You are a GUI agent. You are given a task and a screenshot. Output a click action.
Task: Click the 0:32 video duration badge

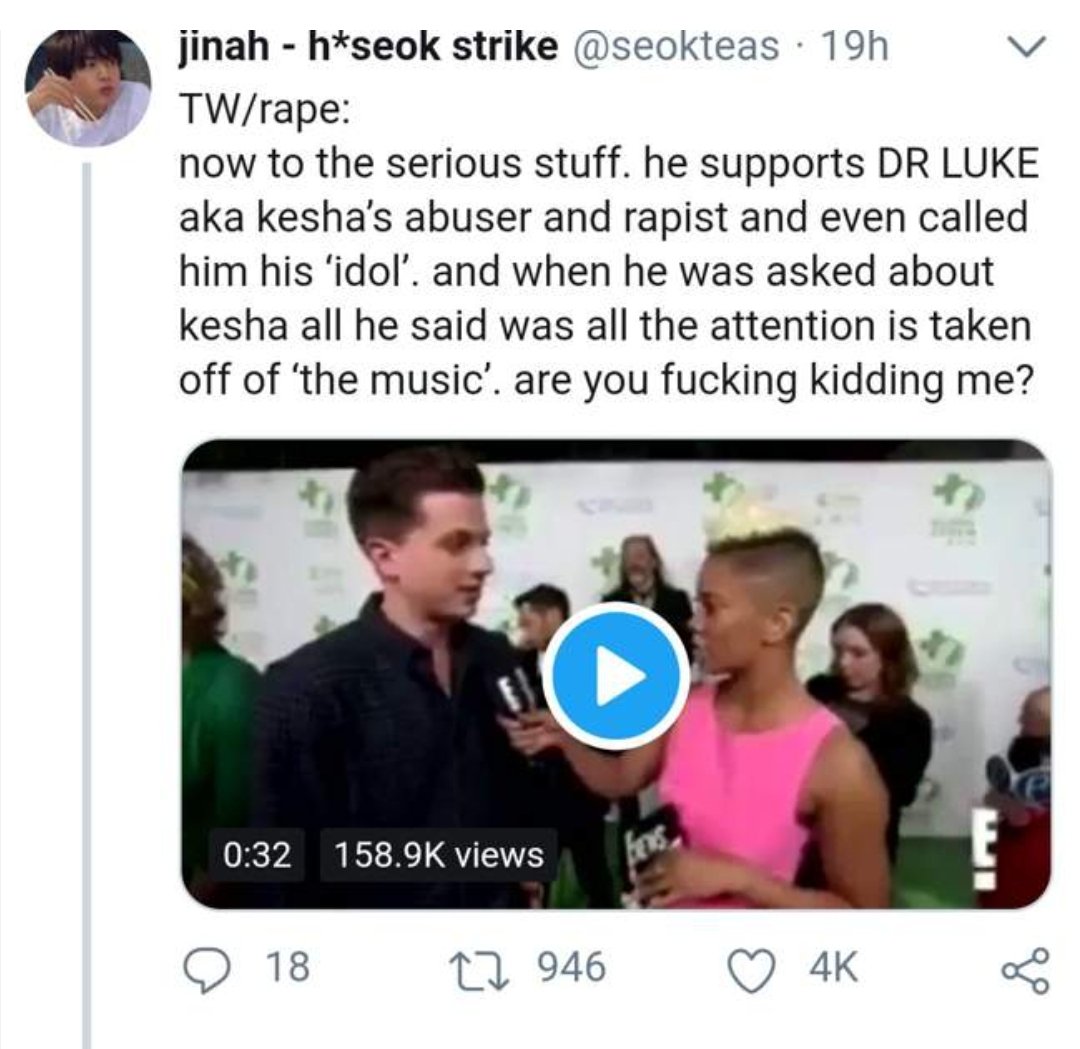pos(258,854)
